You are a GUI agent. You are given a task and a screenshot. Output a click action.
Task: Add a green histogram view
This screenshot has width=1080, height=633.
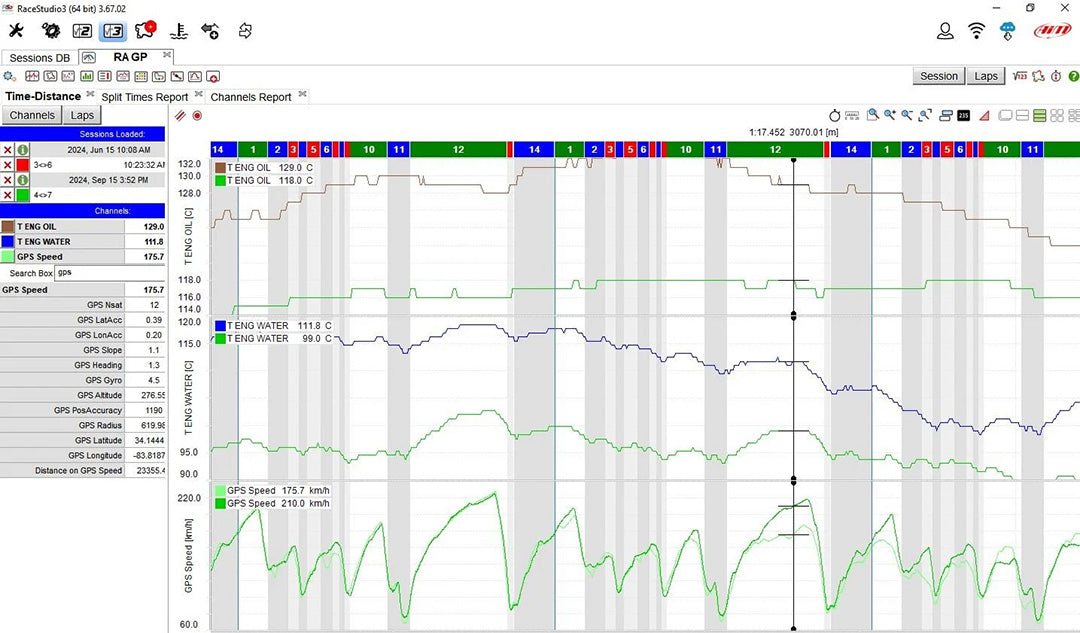coord(87,76)
